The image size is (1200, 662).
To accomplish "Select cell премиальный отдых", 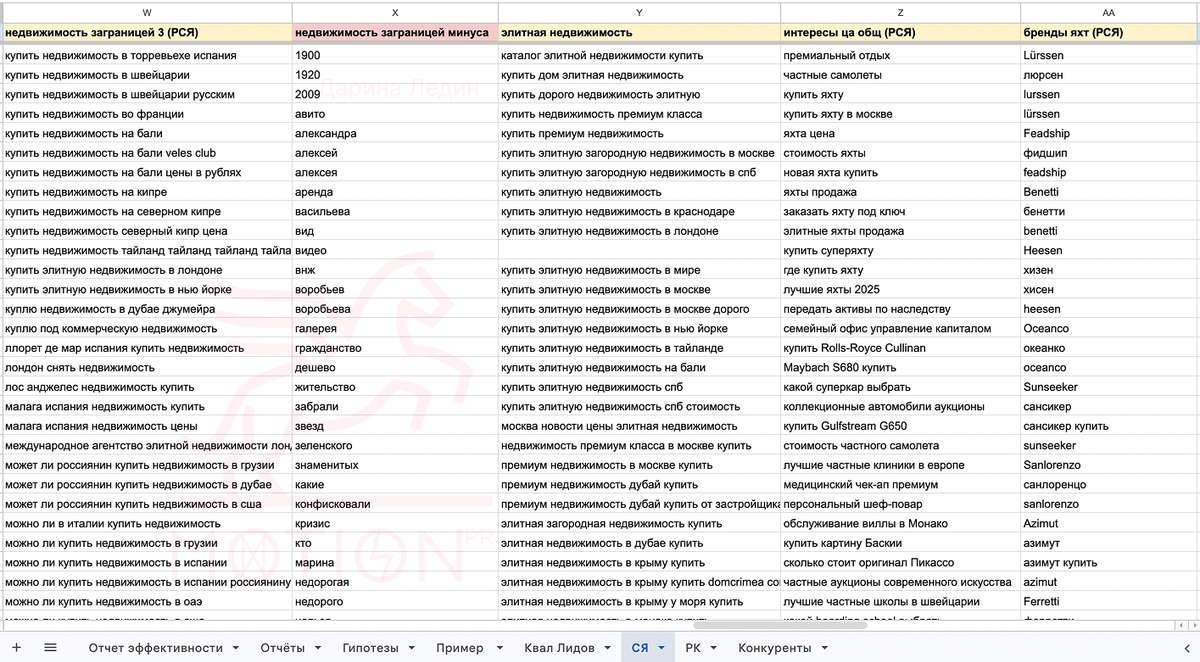I will click(x=900, y=55).
